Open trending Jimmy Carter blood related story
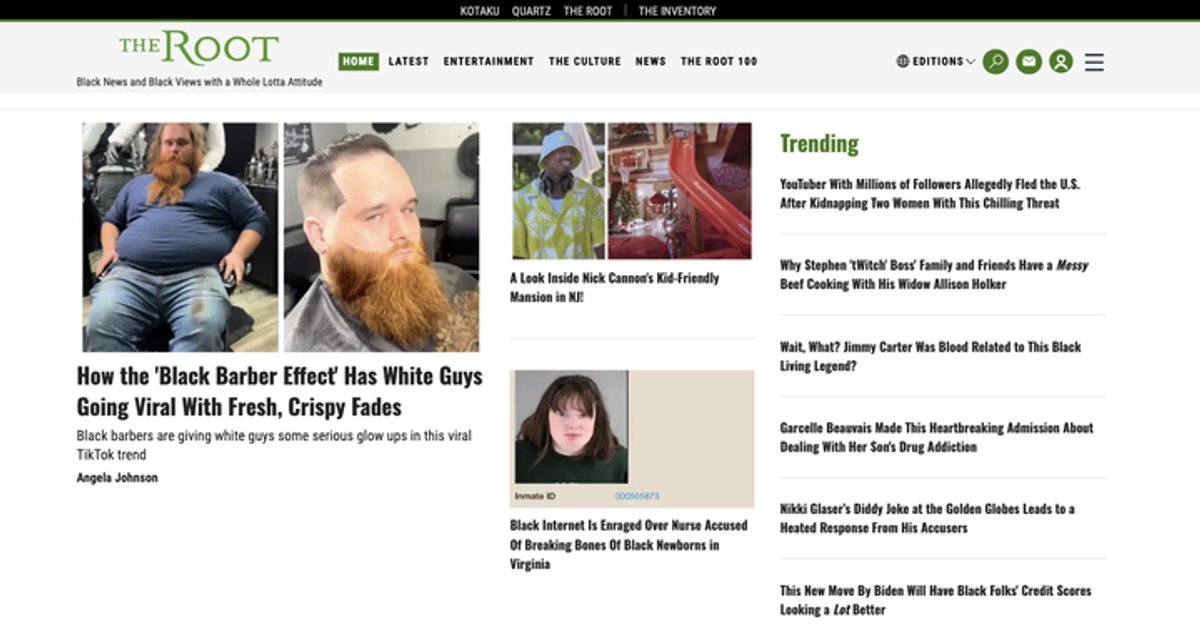The image size is (1200, 630). pyautogui.click(x=930, y=356)
